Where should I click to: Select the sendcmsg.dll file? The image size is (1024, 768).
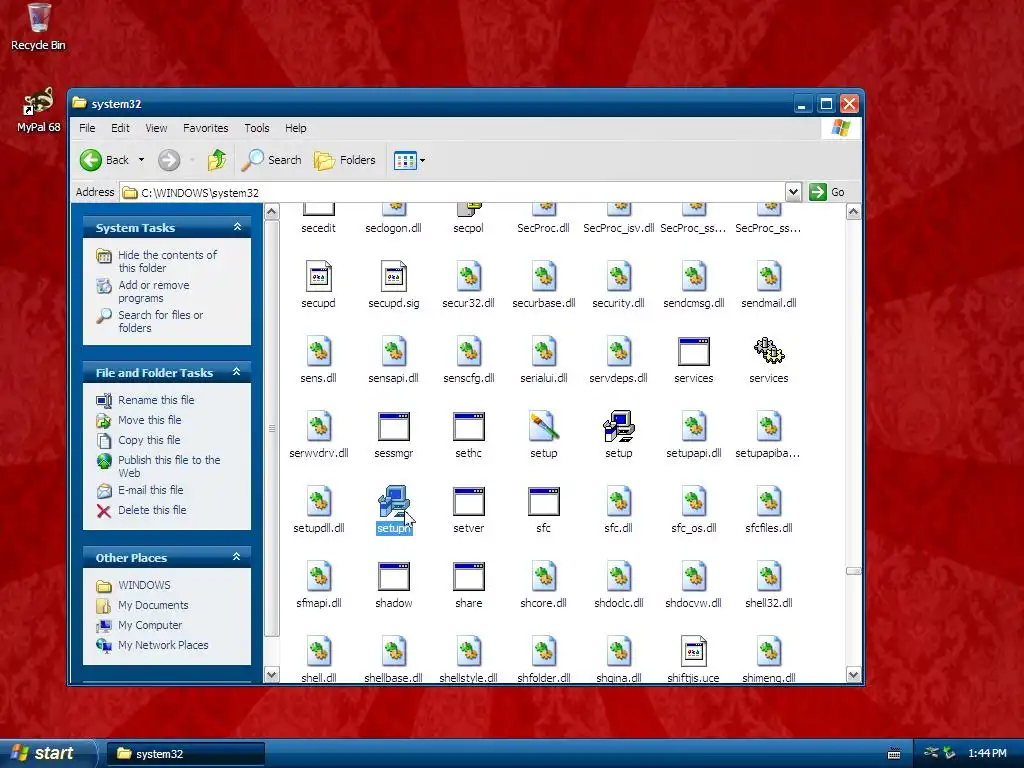pos(694,285)
